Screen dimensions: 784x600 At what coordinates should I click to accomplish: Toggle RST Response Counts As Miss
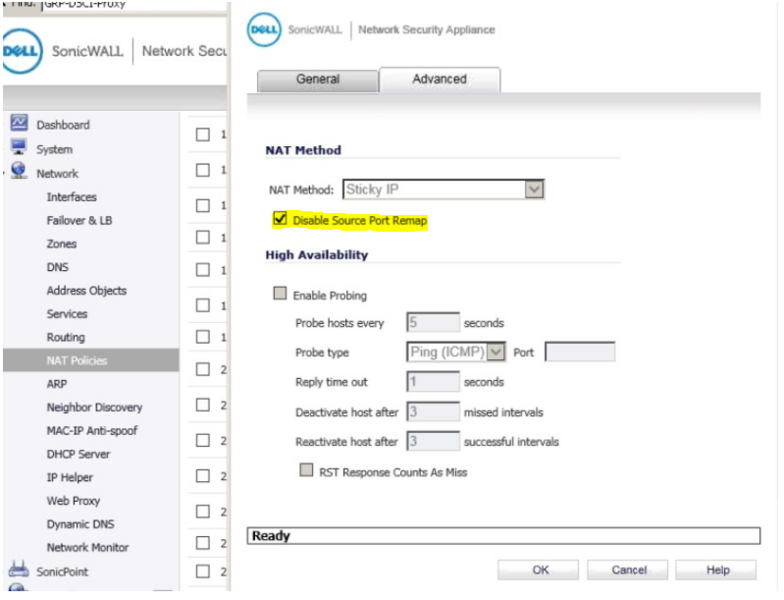click(x=307, y=471)
